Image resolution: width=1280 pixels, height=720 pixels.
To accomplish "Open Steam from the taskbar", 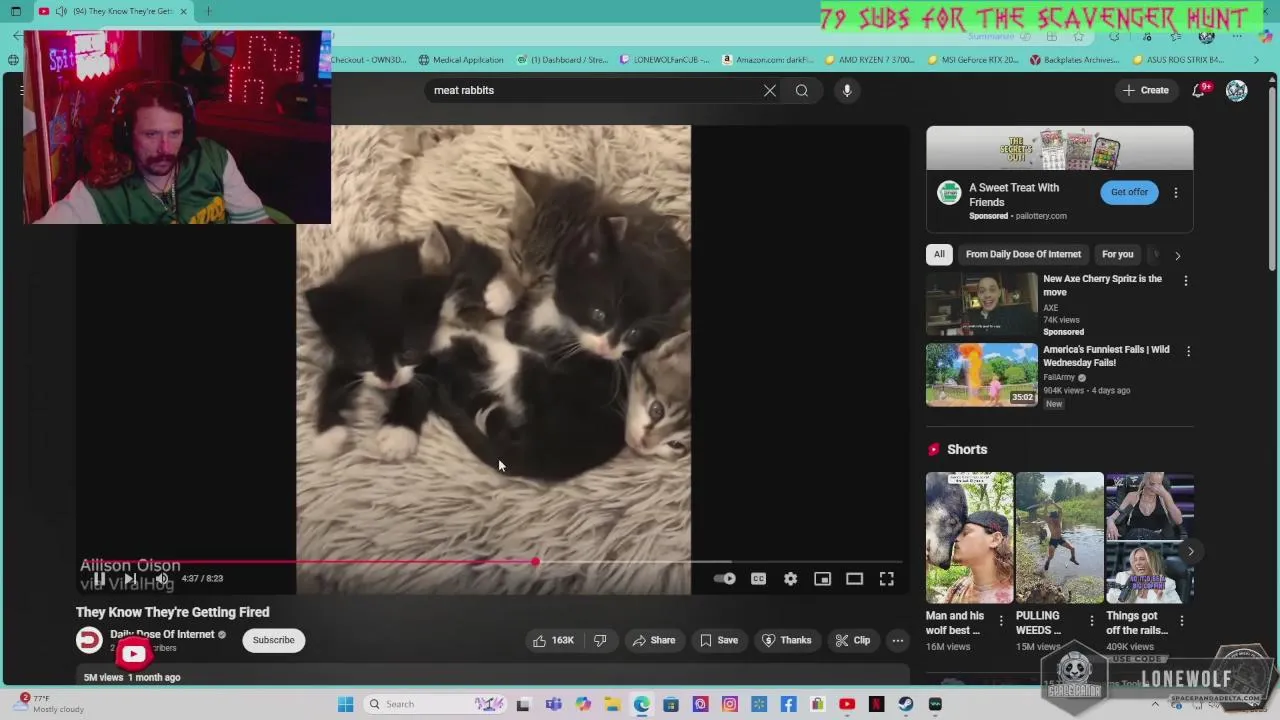I will (x=906, y=704).
